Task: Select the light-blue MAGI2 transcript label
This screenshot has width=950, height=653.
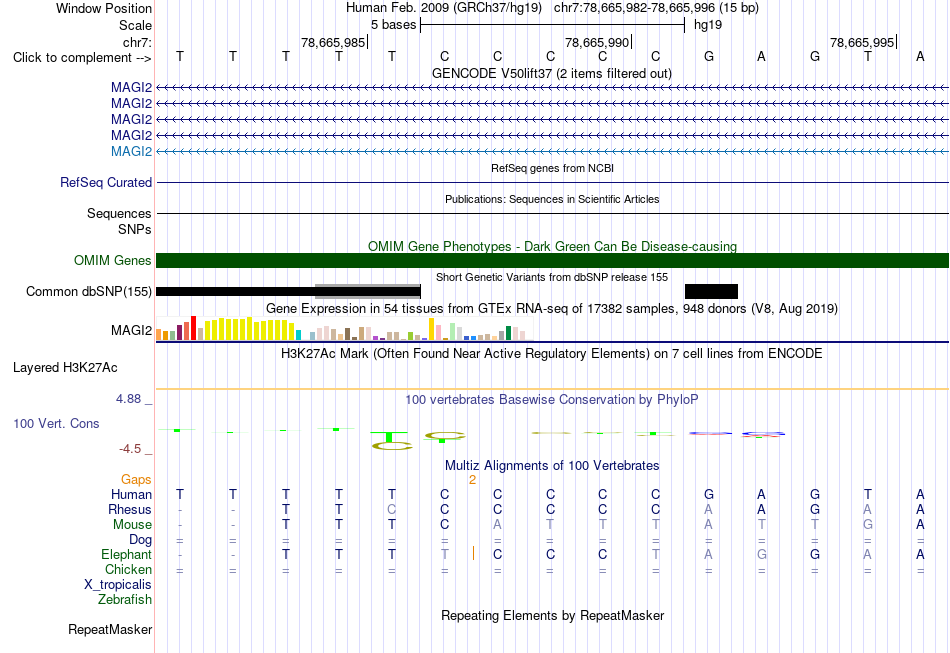Action: pos(131,151)
